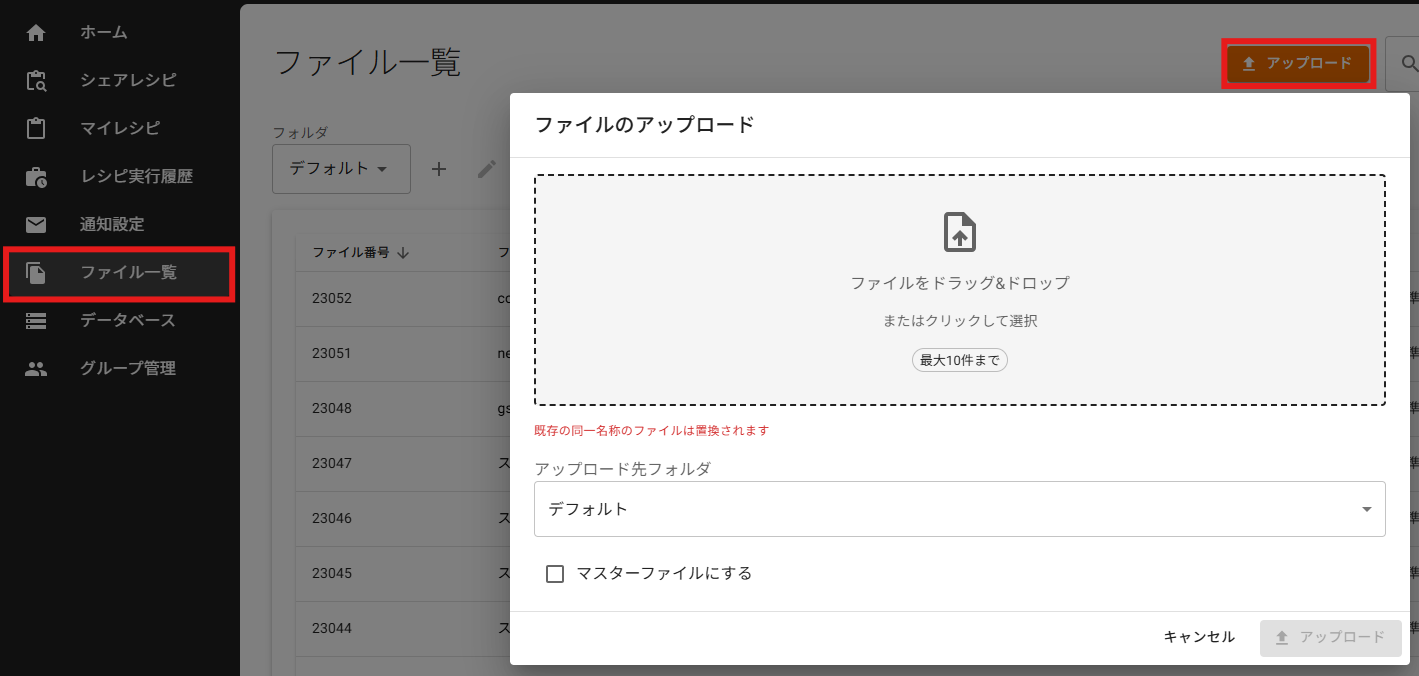
Task: Sort by ファイル番号 column arrow
Action: click(x=403, y=253)
